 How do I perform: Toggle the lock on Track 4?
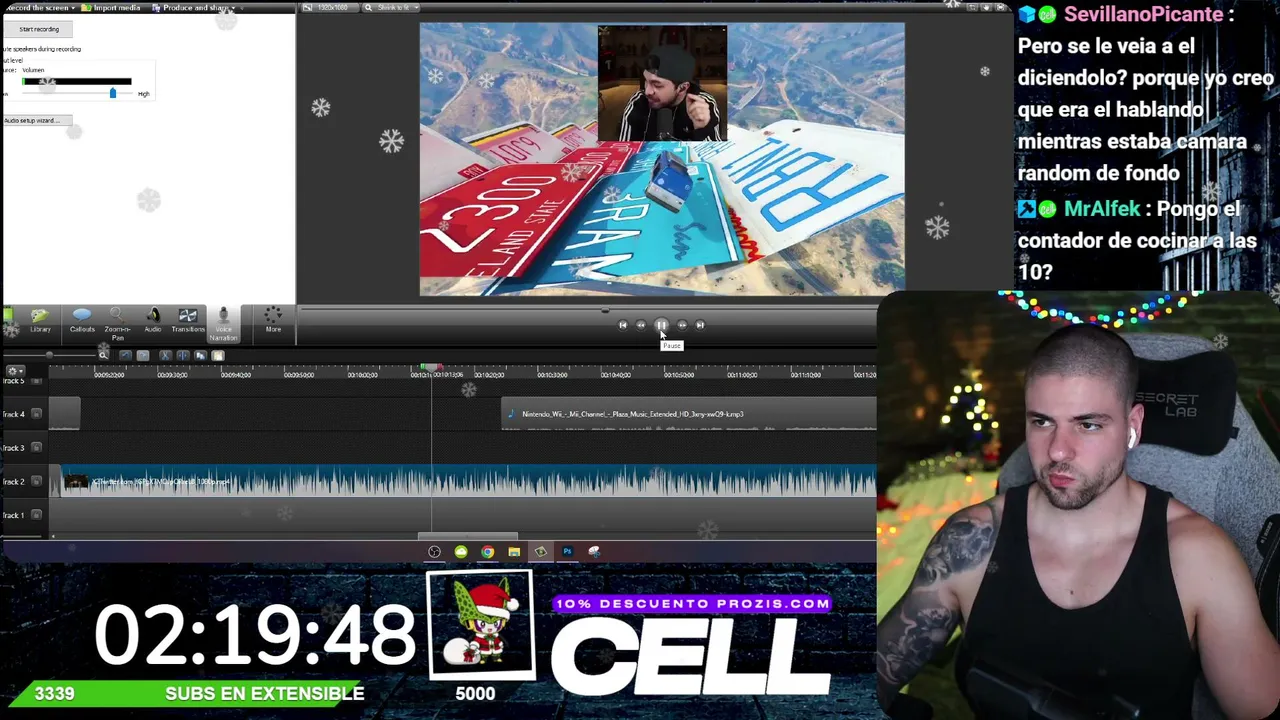point(36,414)
